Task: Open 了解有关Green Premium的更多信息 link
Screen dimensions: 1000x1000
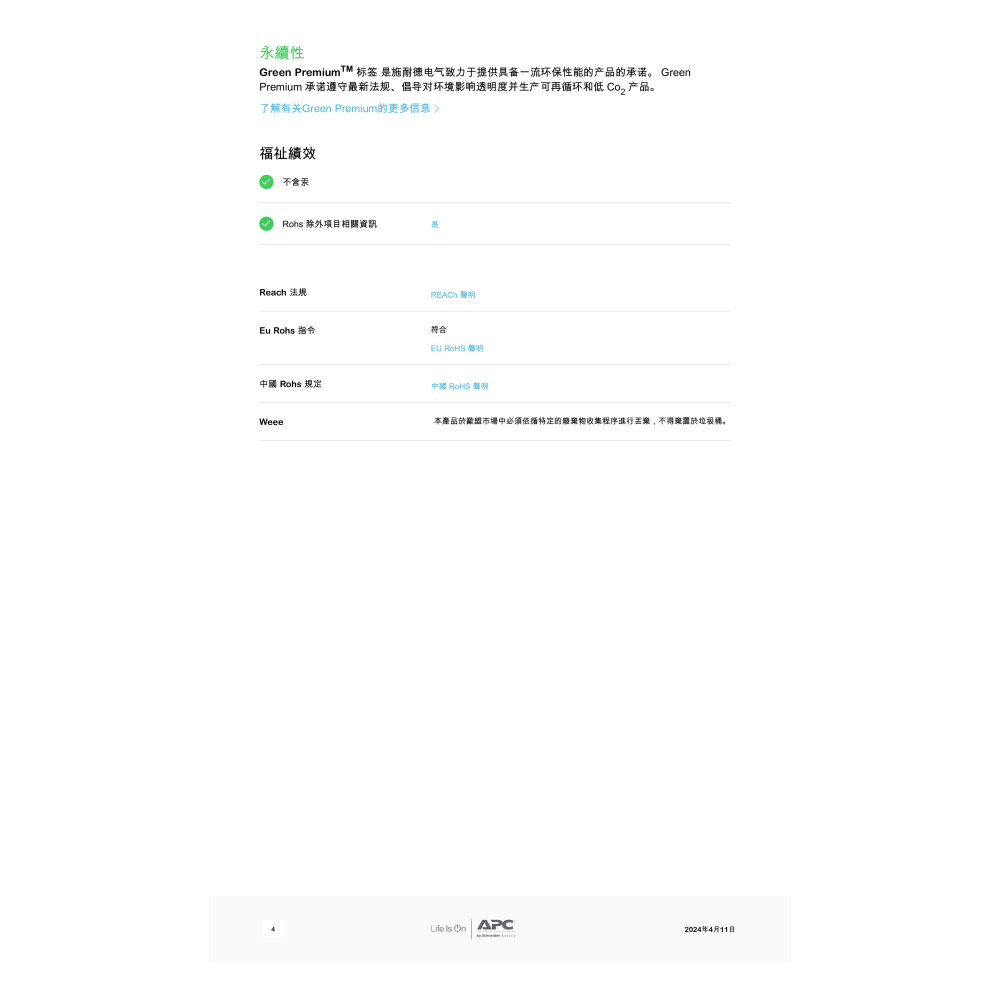Action: 344,108
